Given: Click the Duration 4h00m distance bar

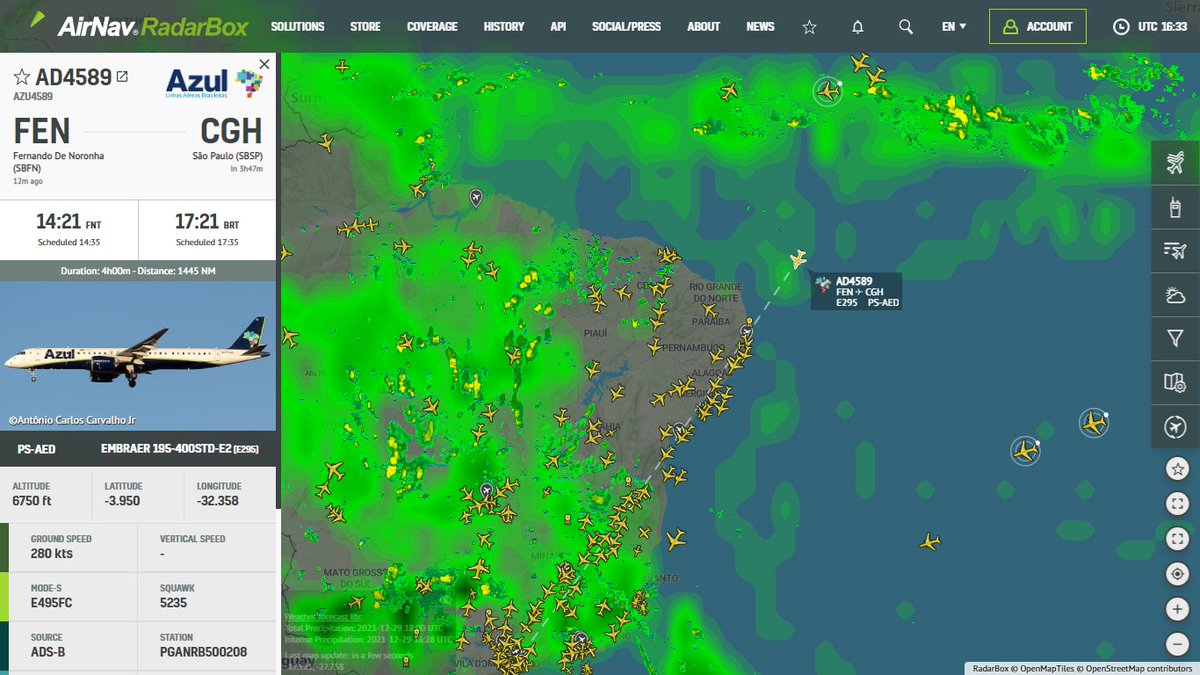Looking at the screenshot, I should [137, 271].
